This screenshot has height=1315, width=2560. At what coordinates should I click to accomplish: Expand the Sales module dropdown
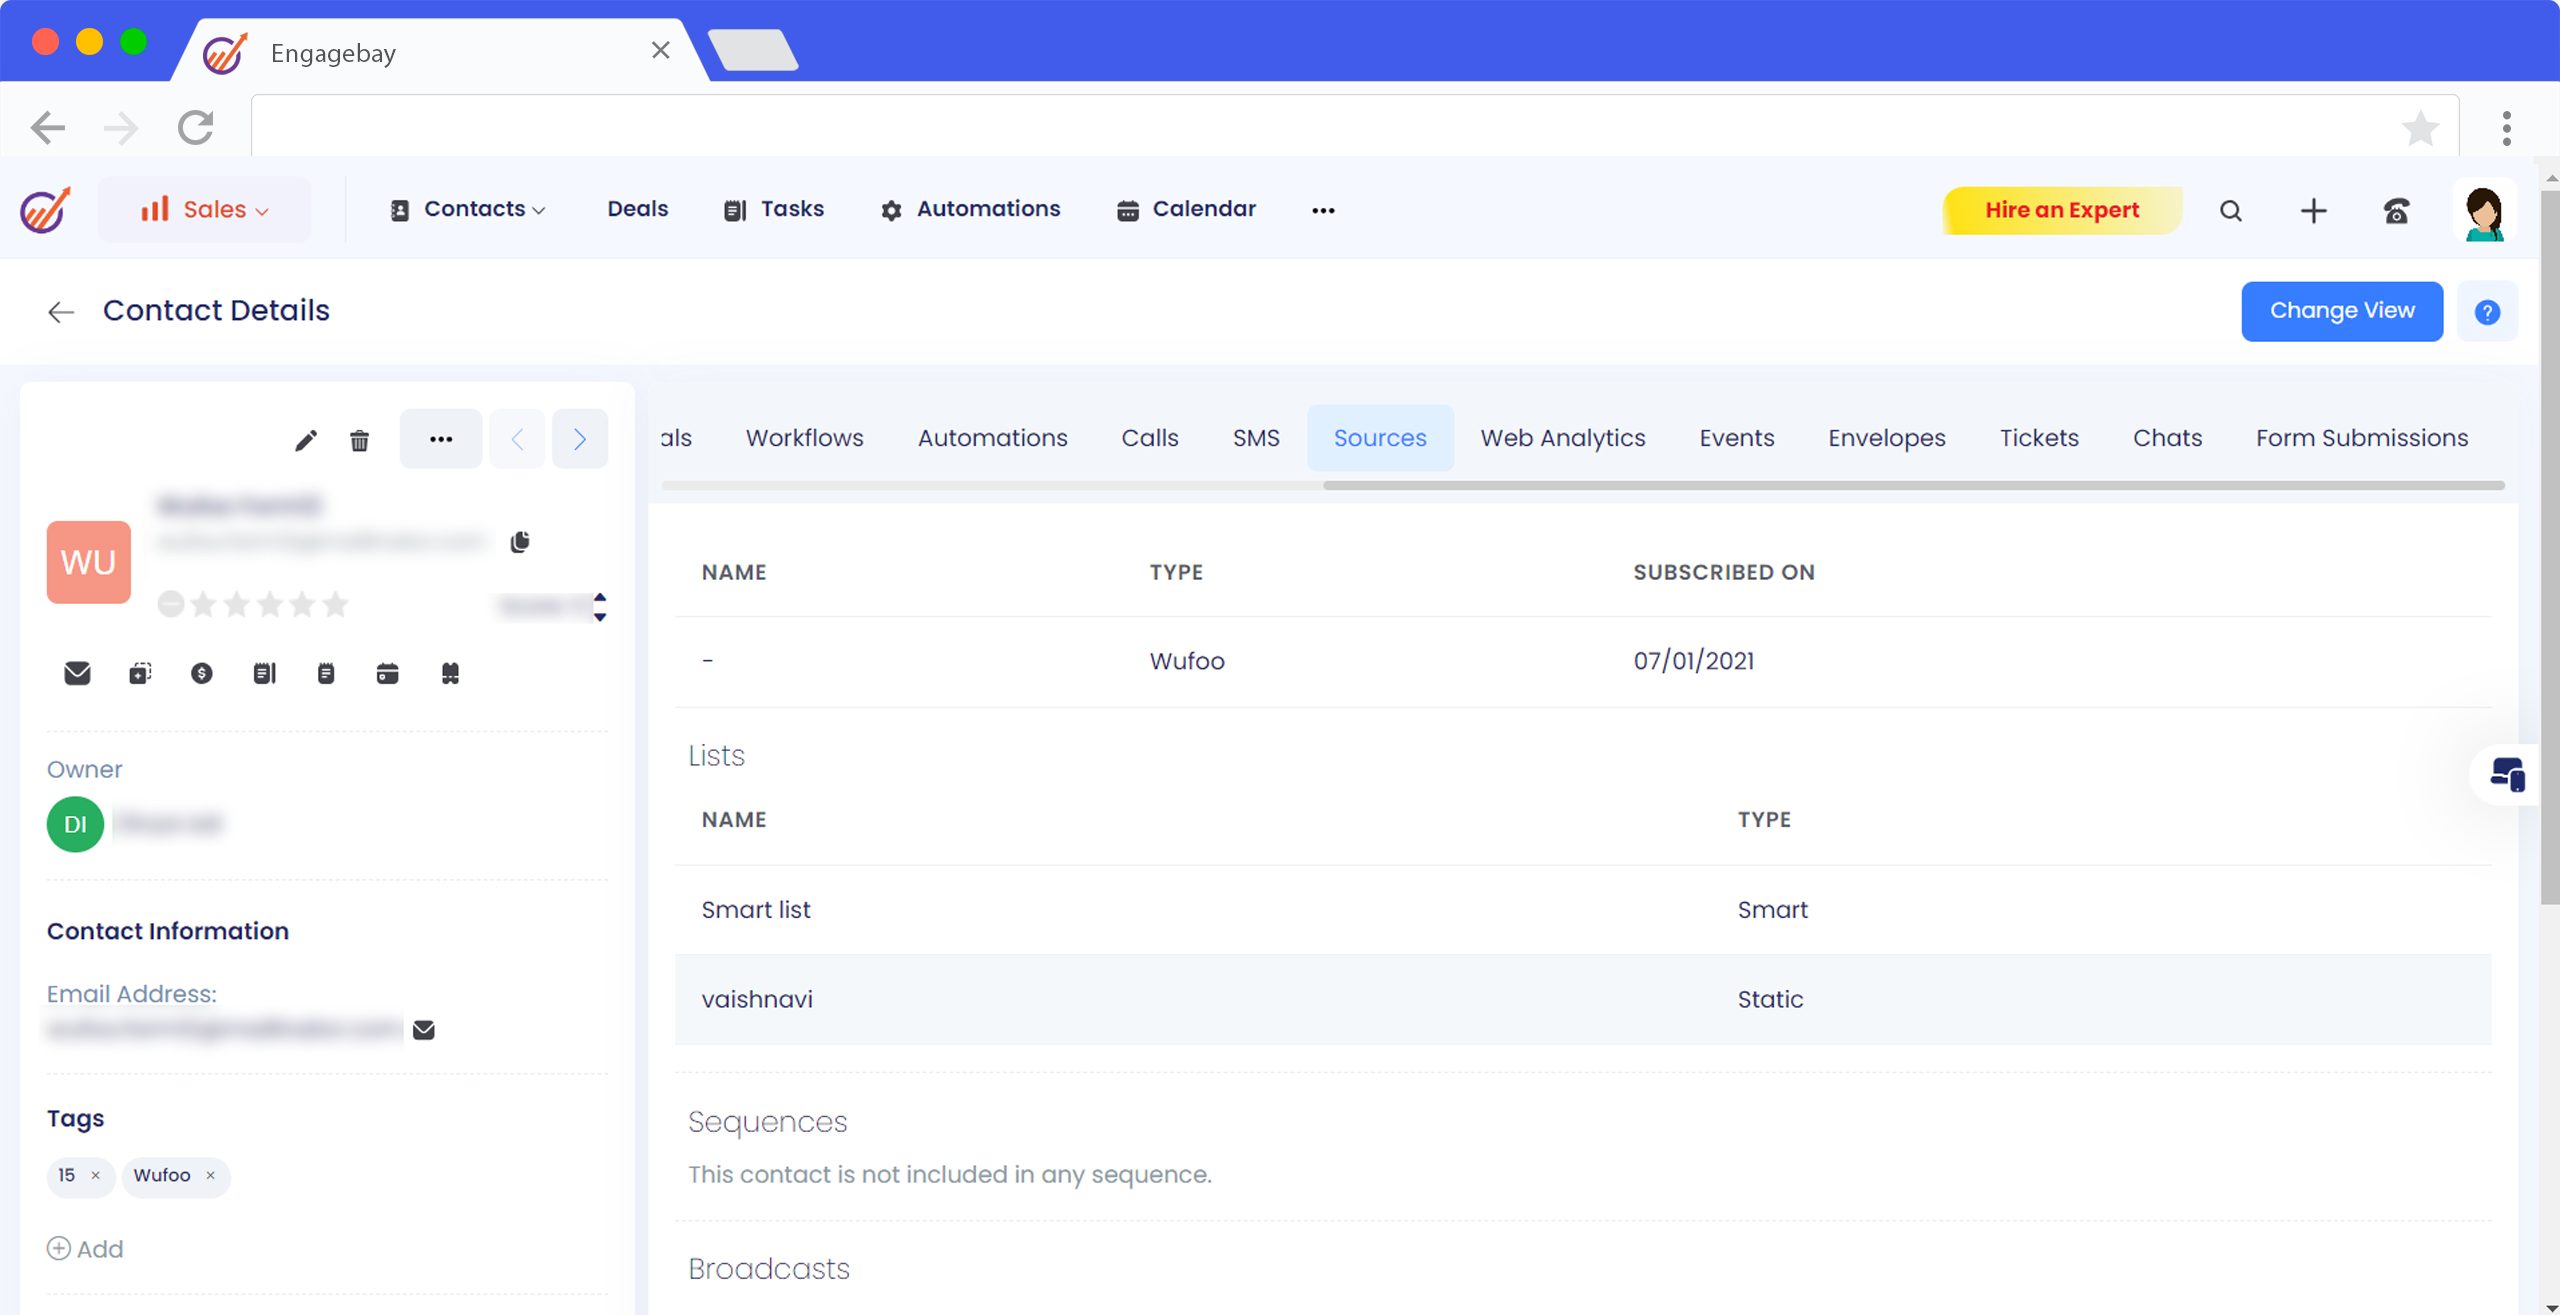point(205,210)
